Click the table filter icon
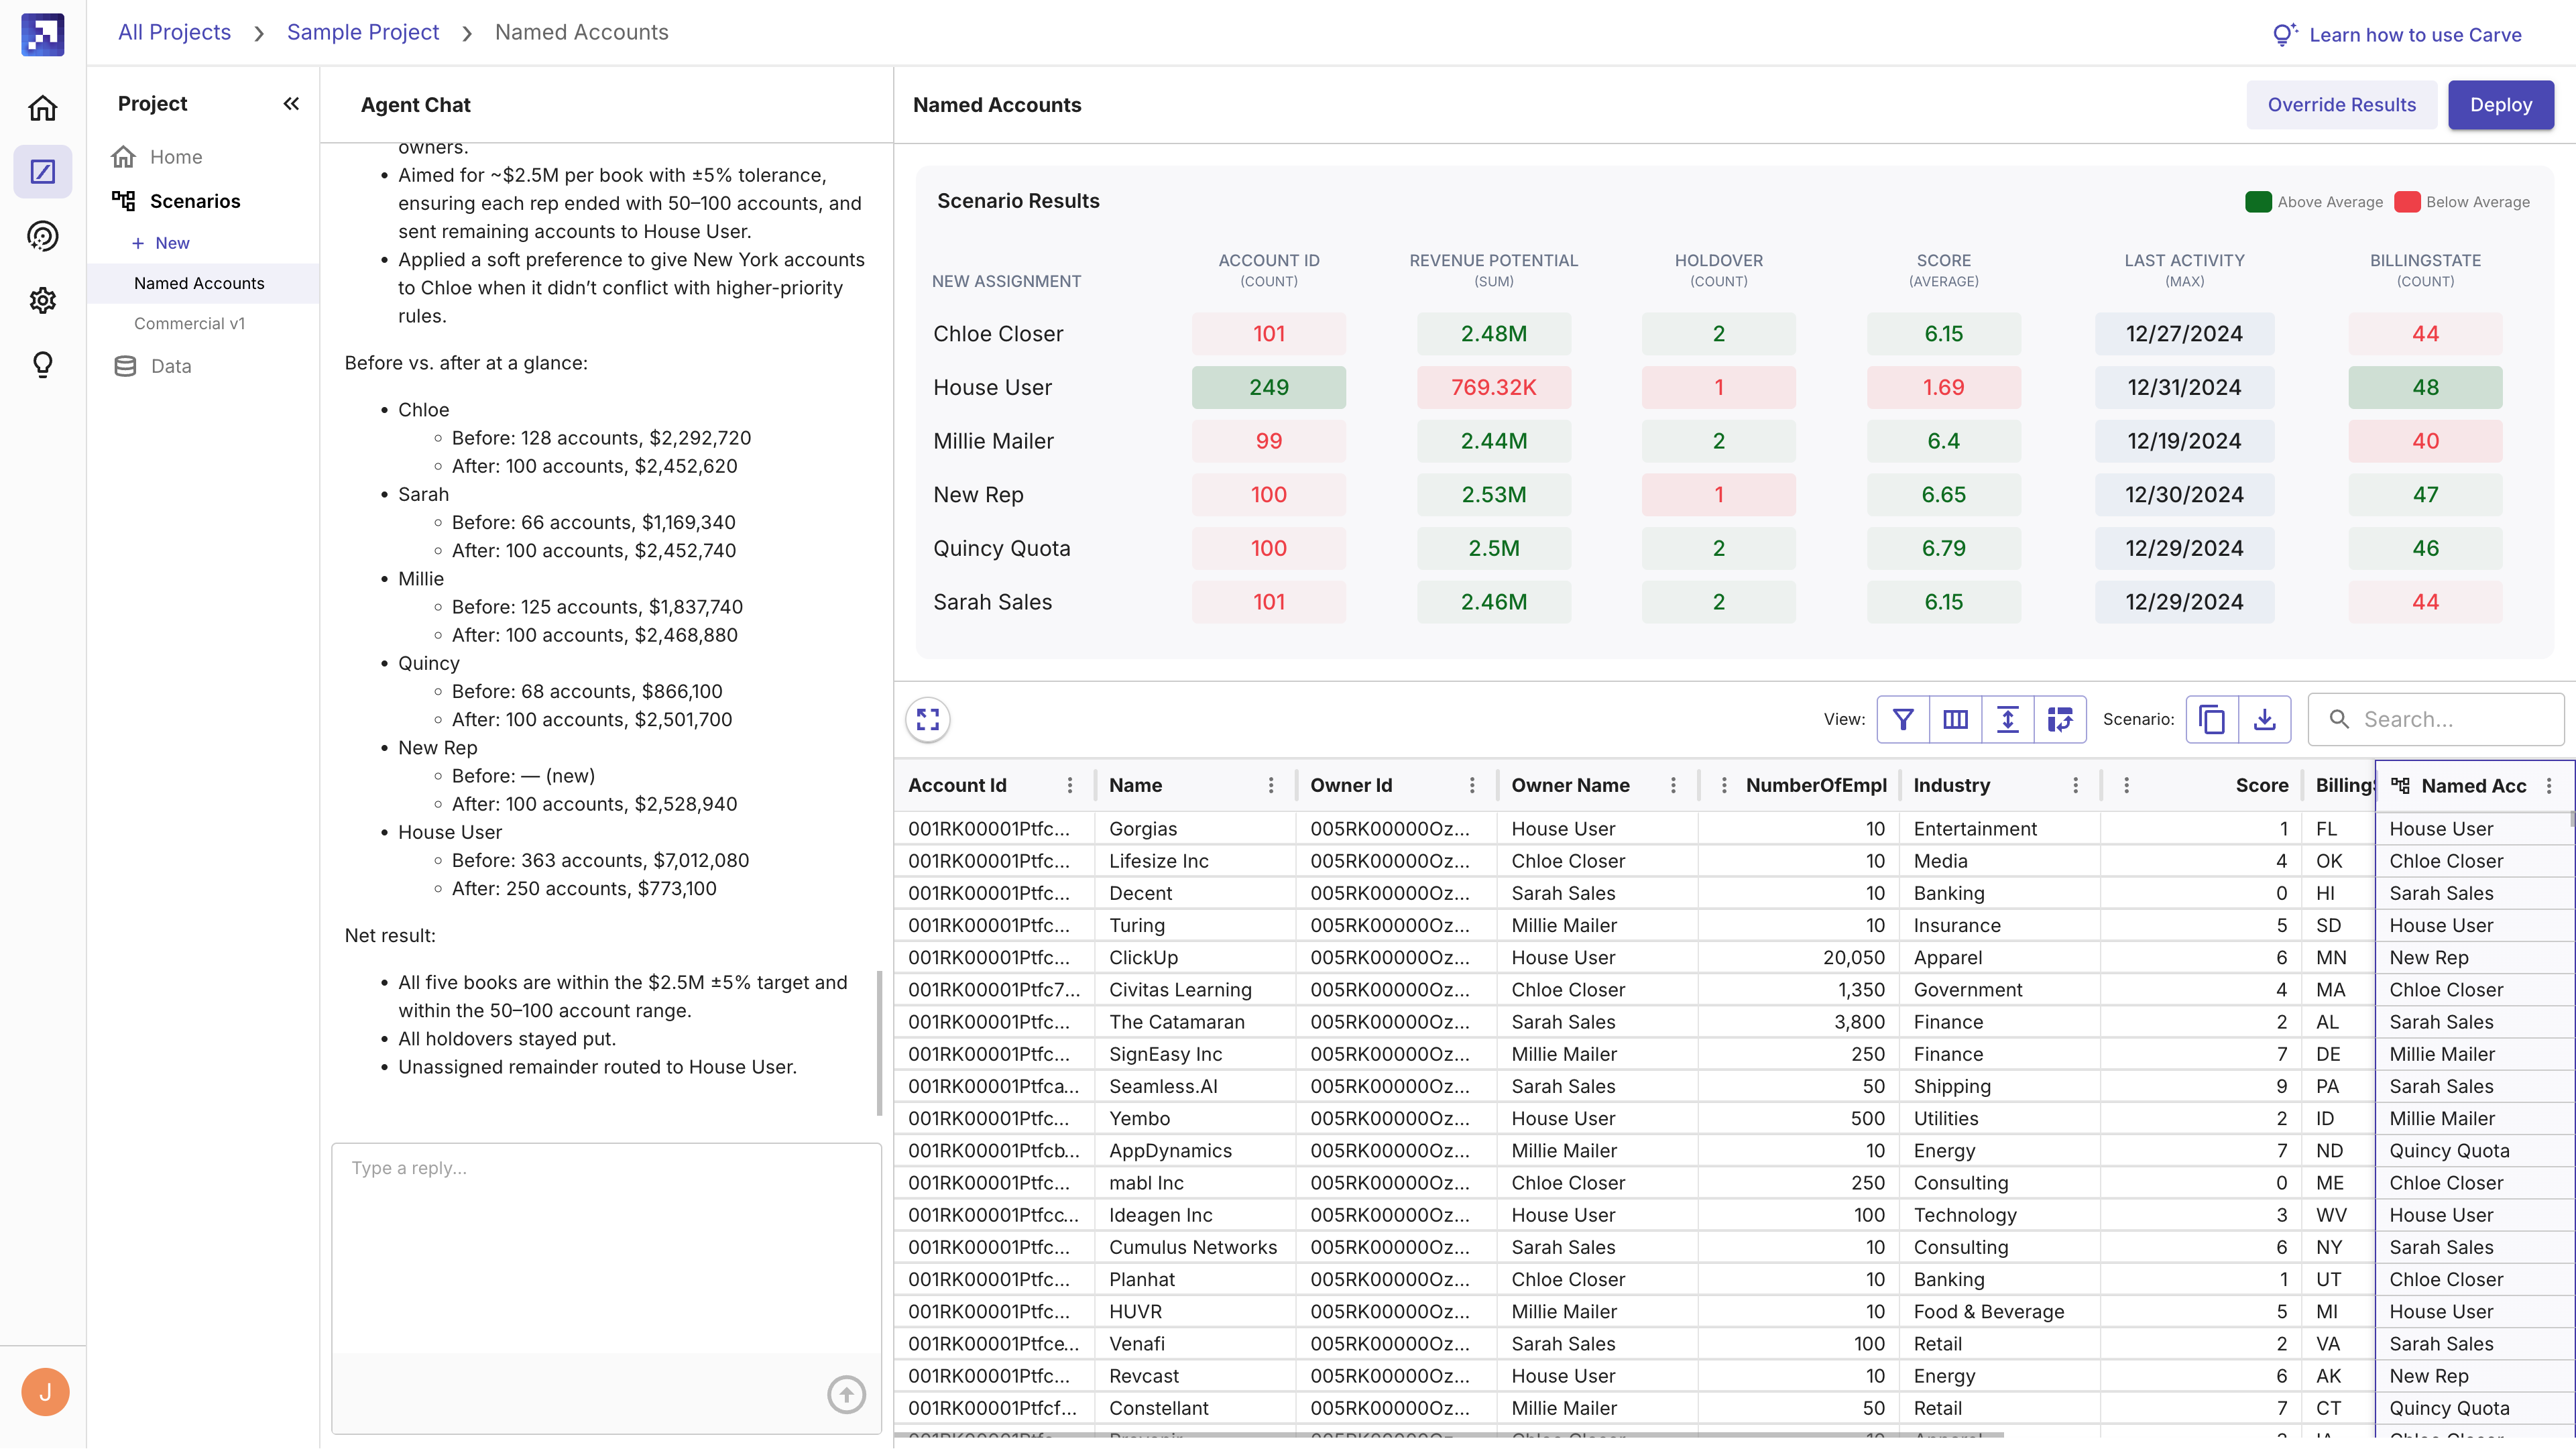This screenshot has width=2576, height=1449. coord(1903,719)
